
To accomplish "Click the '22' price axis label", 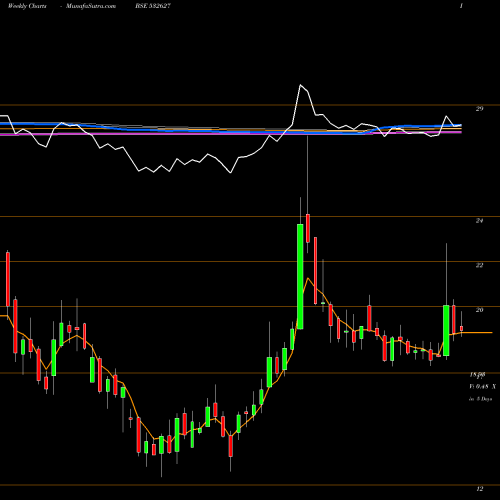I will (479, 265).
